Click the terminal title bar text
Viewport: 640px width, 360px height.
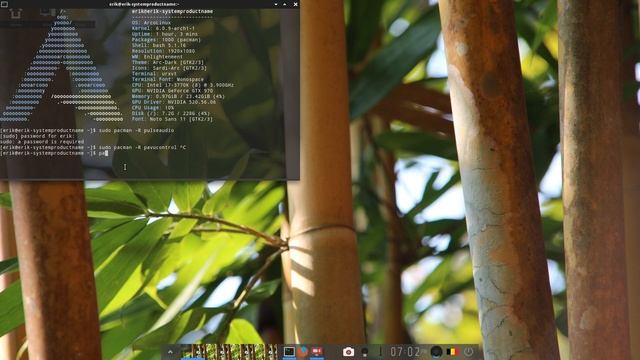click(144, 4)
